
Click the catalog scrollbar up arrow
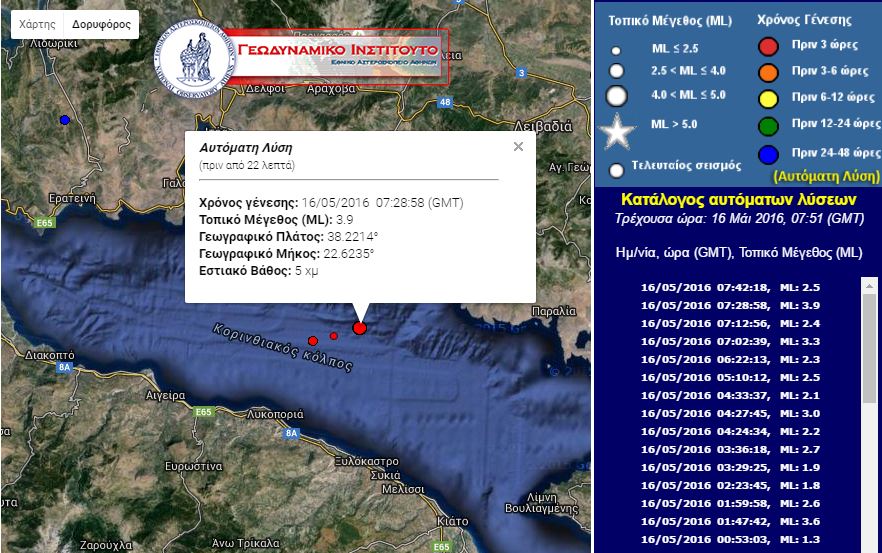coord(869,286)
